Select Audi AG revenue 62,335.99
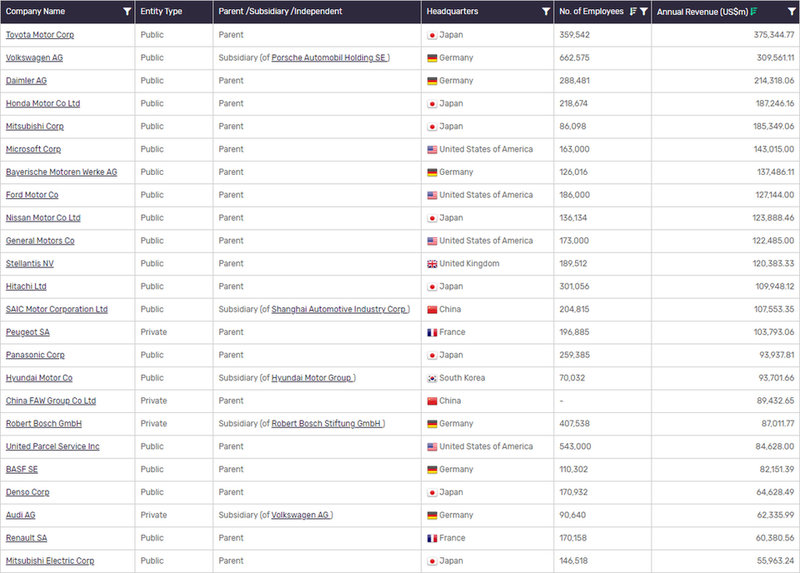This screenshot has width=800, height=573. tap(776, 515)
